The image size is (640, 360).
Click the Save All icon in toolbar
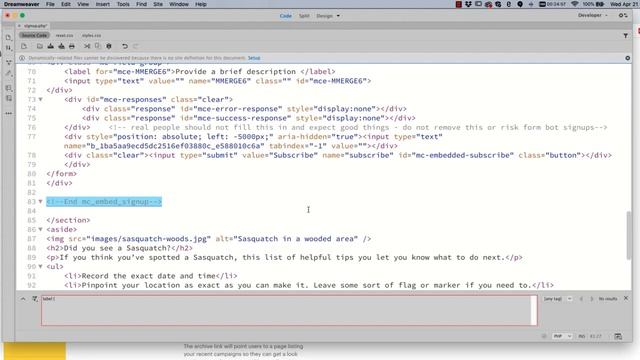pyautogui.click(x=61, y=46)
